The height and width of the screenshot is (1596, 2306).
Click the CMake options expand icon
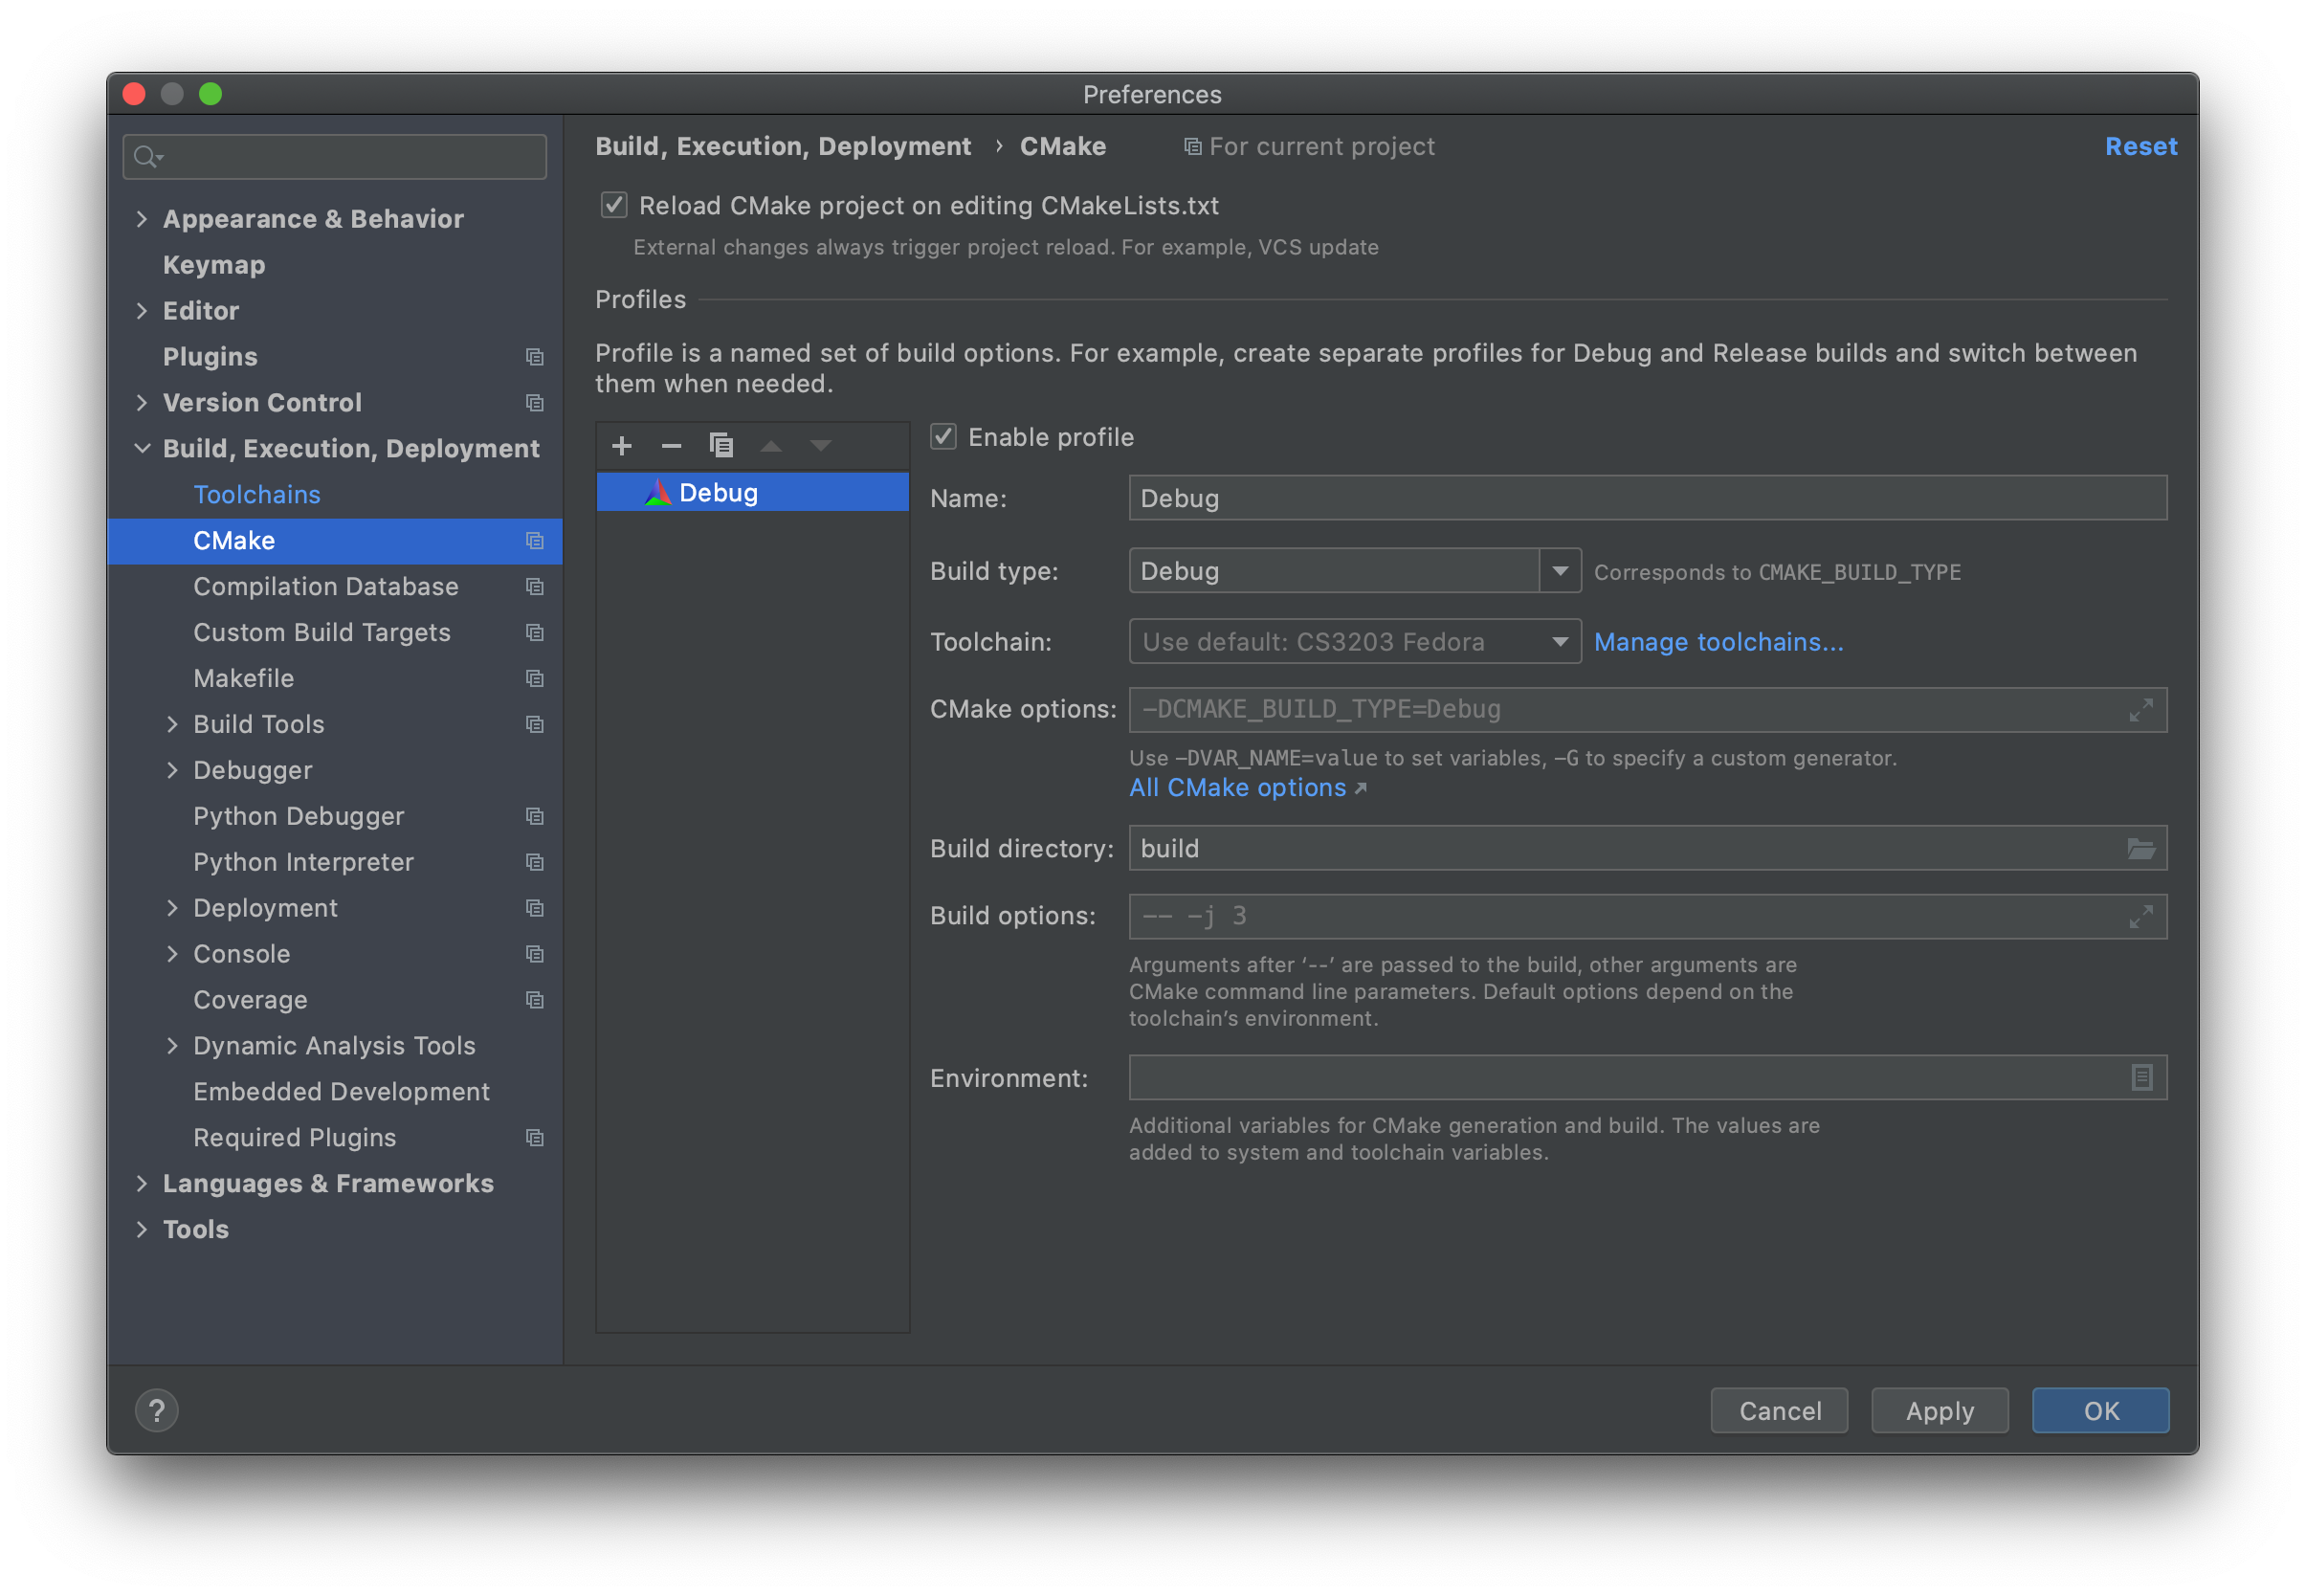(x=2141, y=710)
